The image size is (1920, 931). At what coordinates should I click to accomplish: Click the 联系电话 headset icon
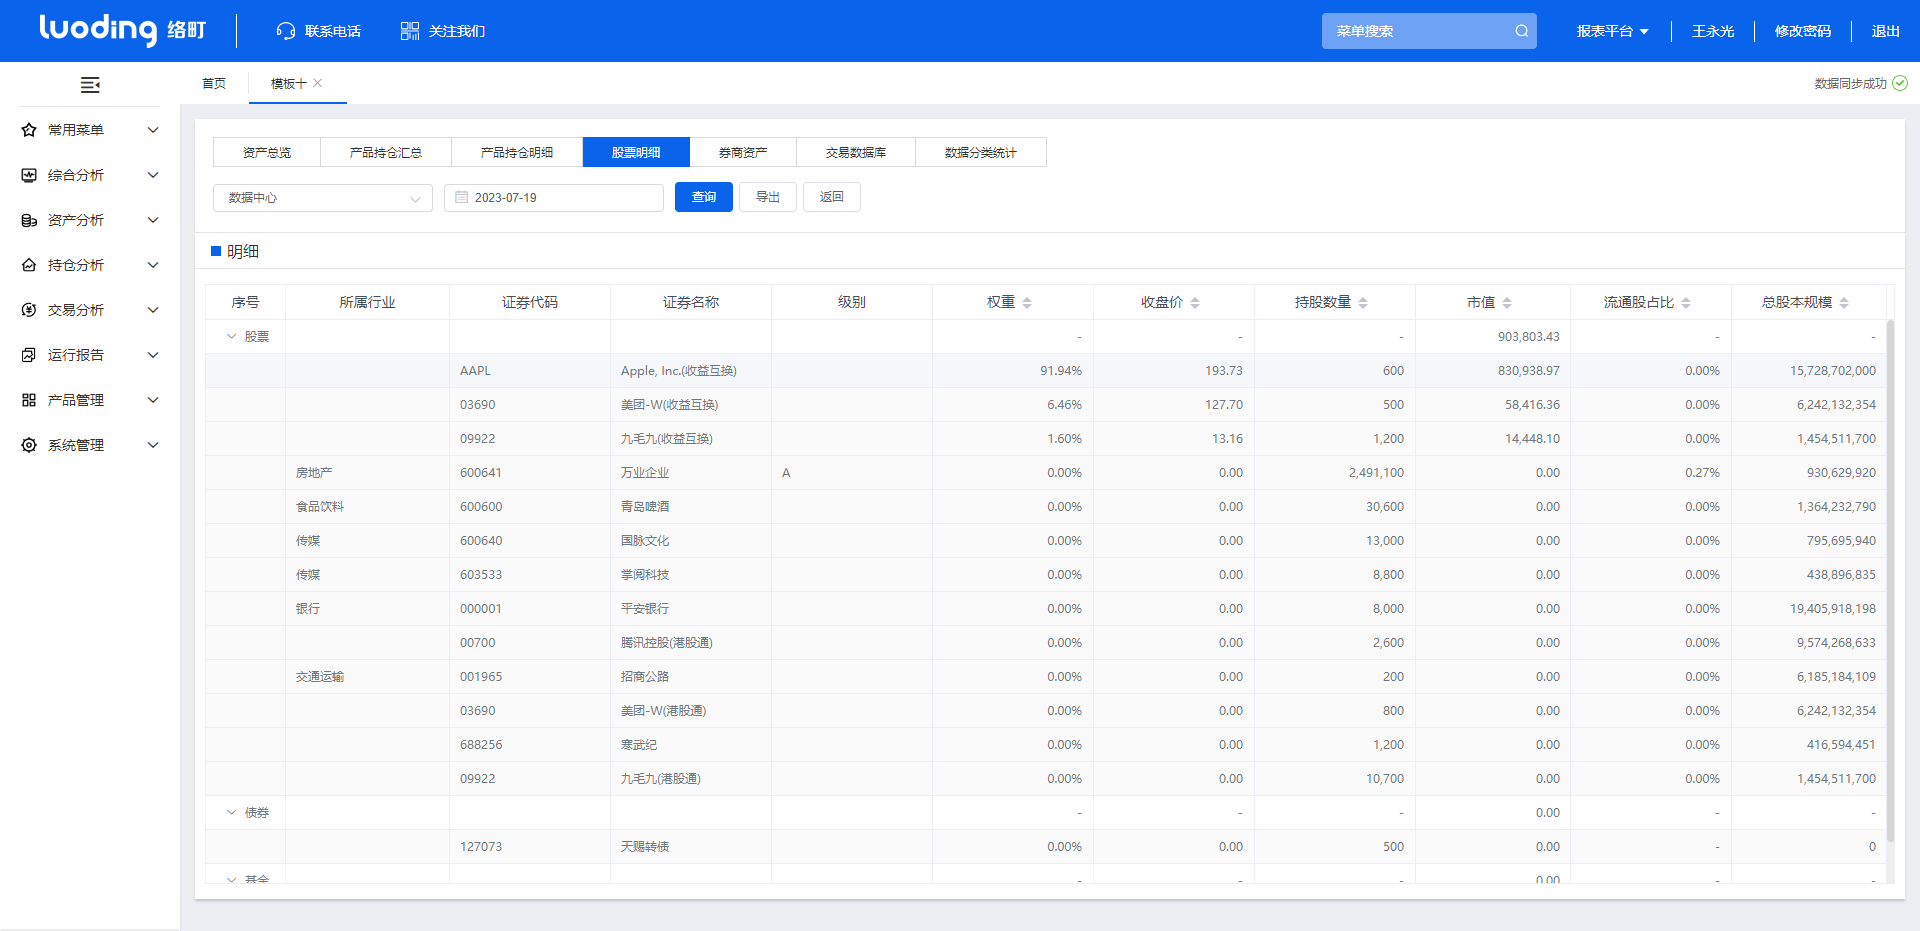click(x=286, y=31)
